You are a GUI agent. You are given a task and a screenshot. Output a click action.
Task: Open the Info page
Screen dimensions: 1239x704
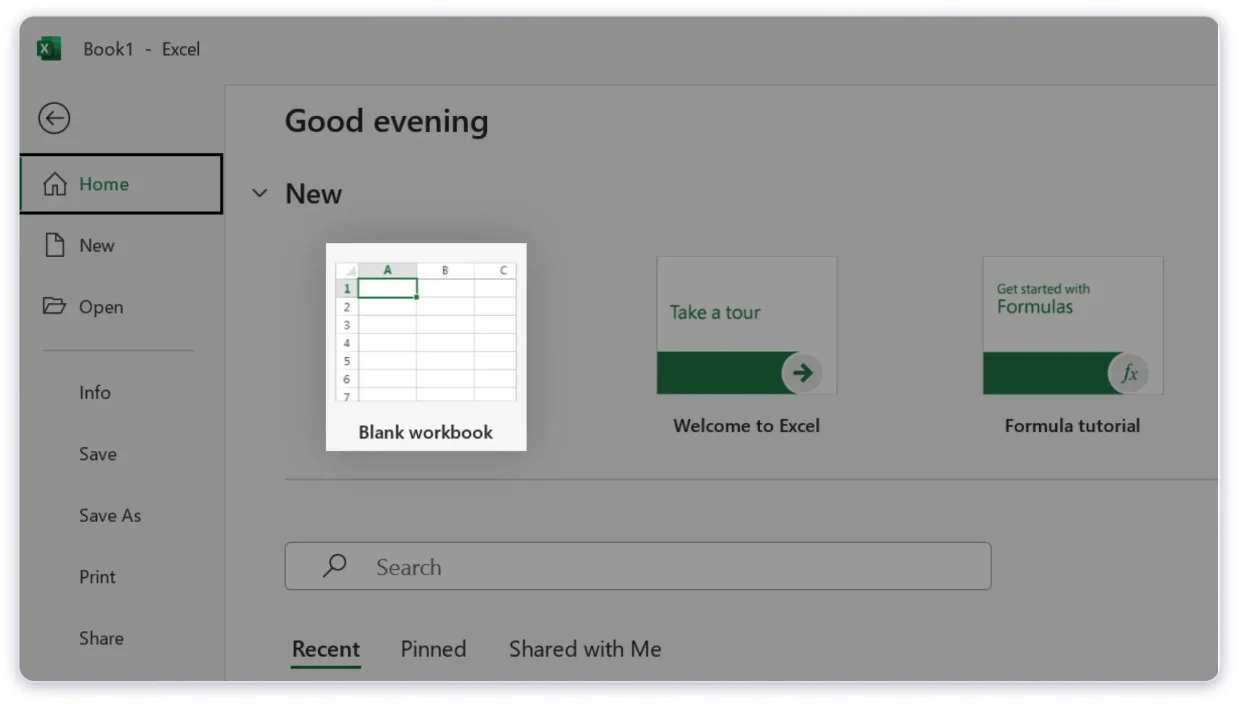[x=95, y=392]
